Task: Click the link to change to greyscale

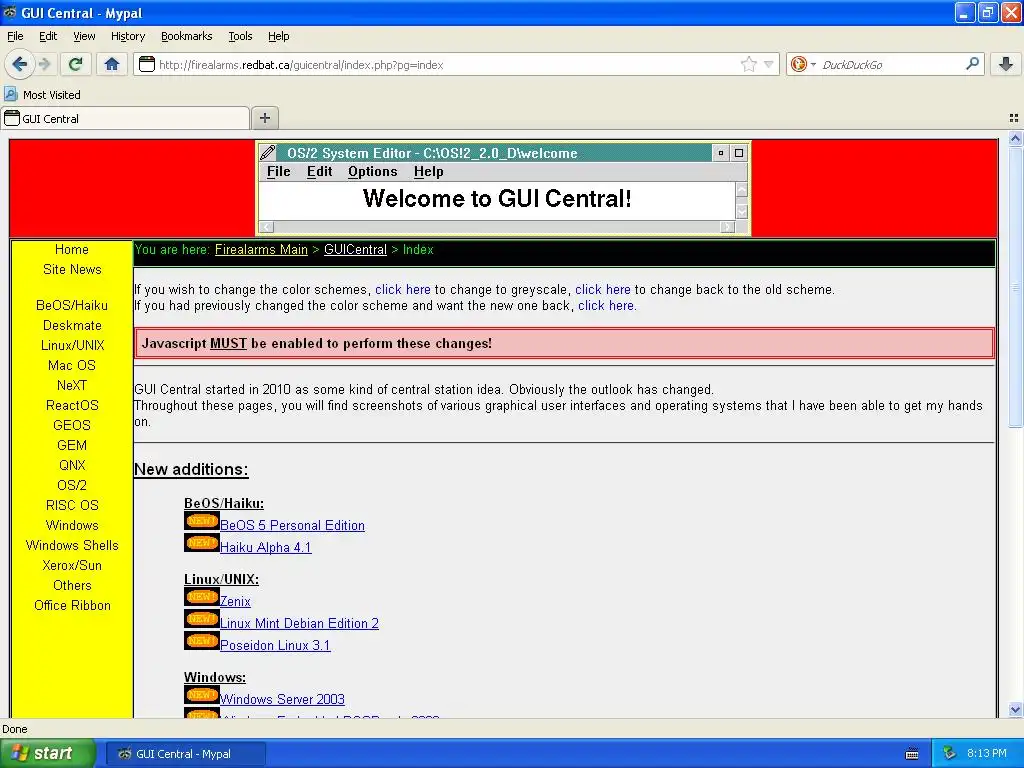Action: (402, 289)
